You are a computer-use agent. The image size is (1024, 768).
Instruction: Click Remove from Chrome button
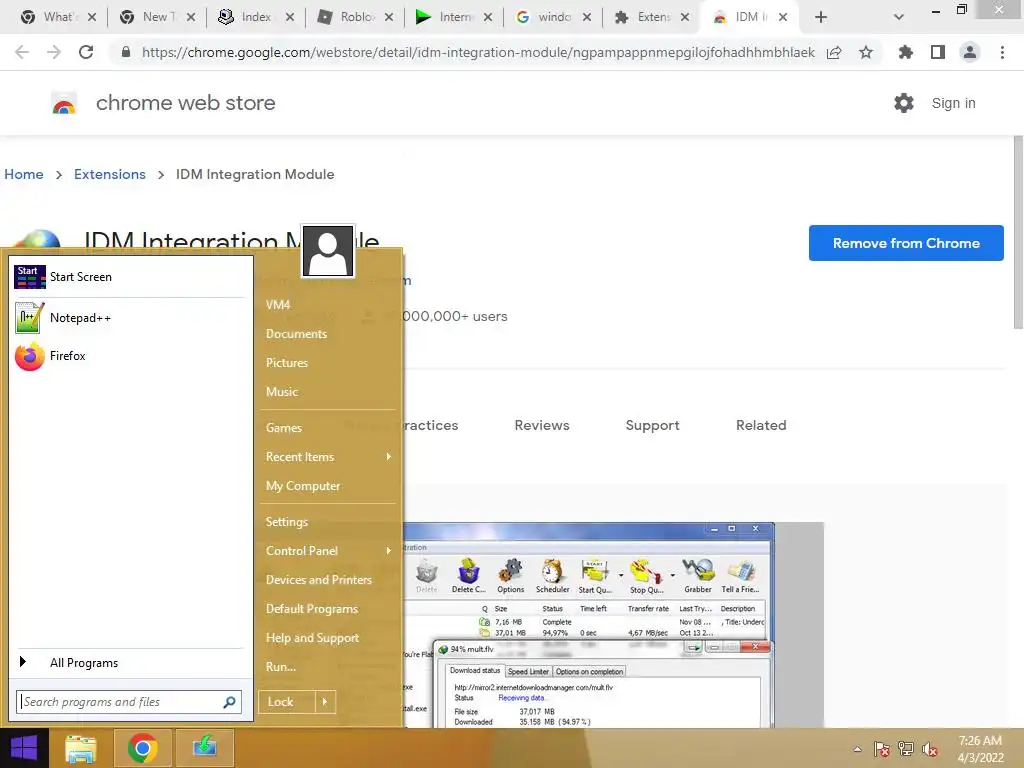tap(906, 243)
